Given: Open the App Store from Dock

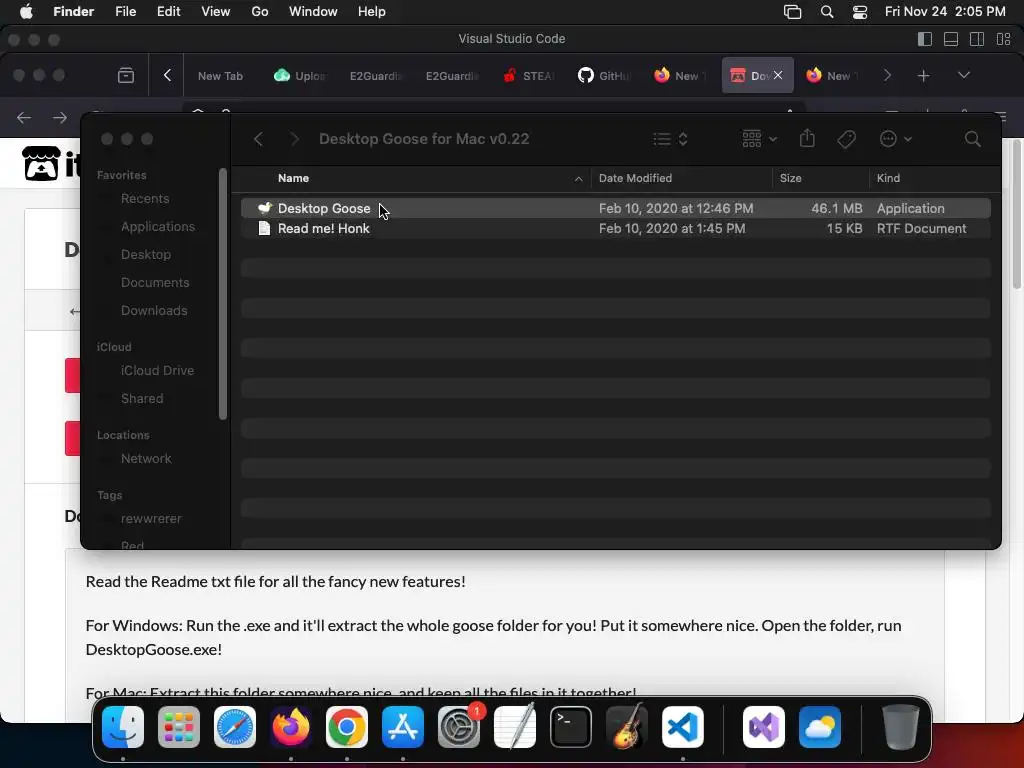Looking at the screenshot, I should click(403, 727).
